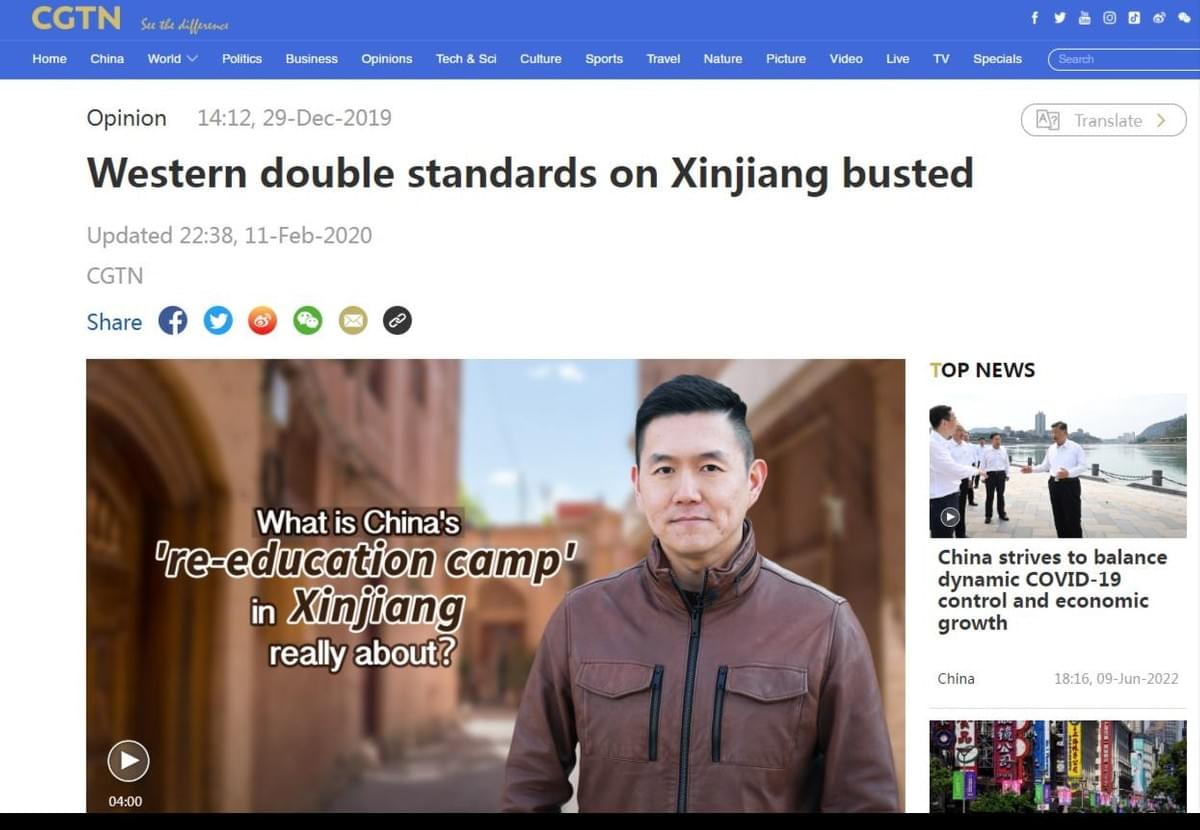Click the Search input field
The image size is (1200, 830).
click(1124, 59)
